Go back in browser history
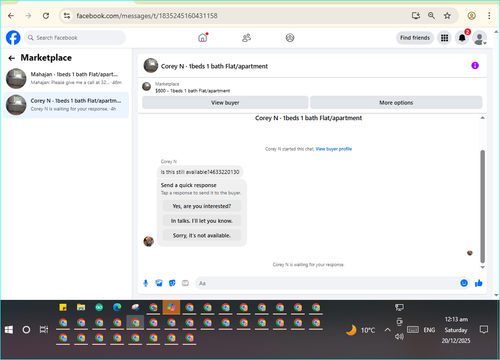 (11, 16)
